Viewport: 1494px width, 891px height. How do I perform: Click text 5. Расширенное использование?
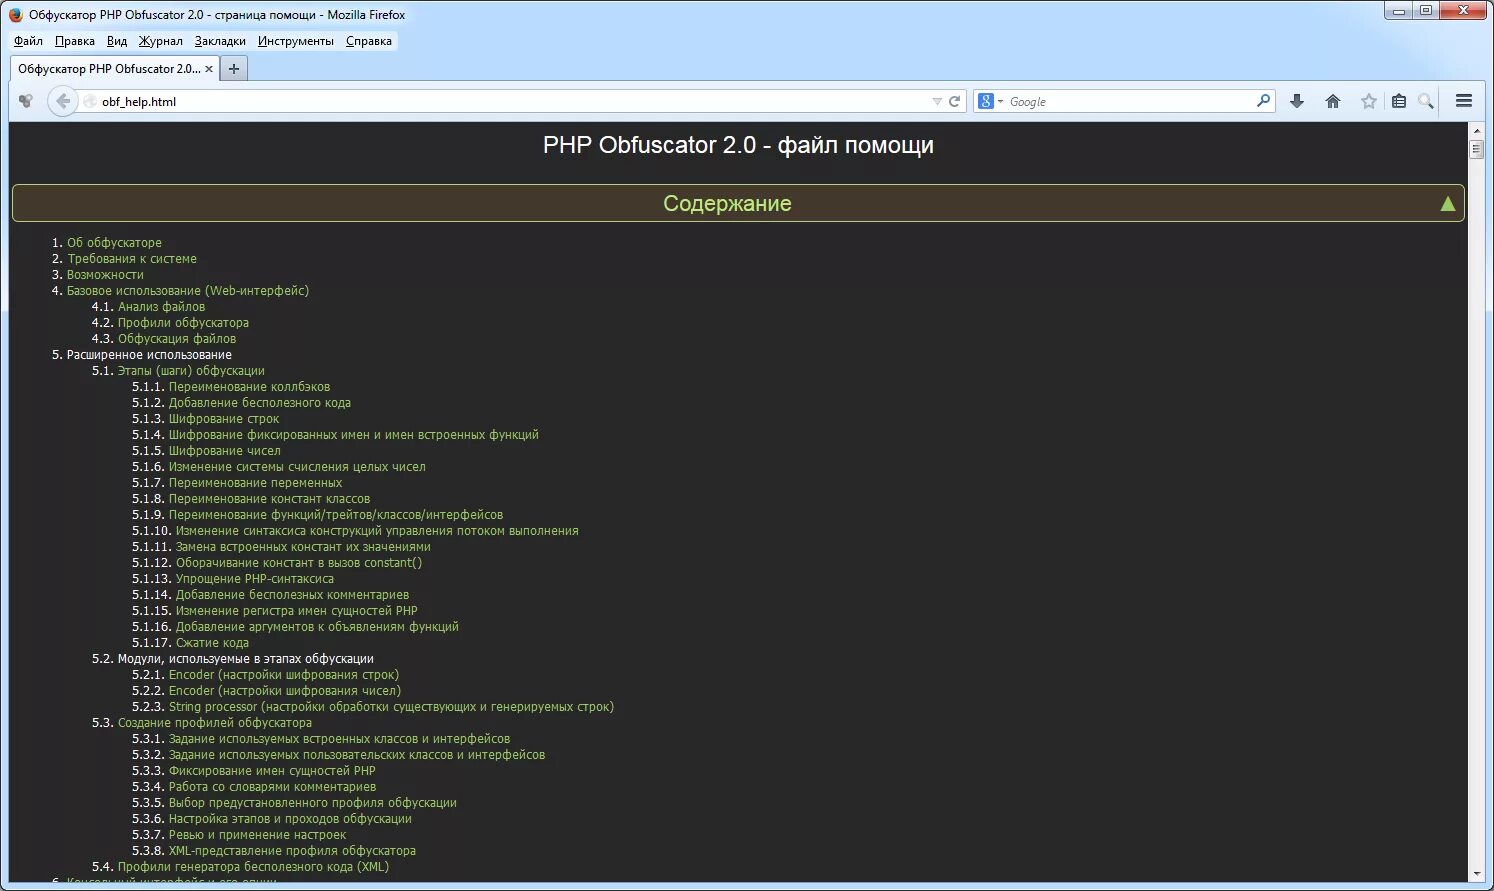[x=142, y=355]
